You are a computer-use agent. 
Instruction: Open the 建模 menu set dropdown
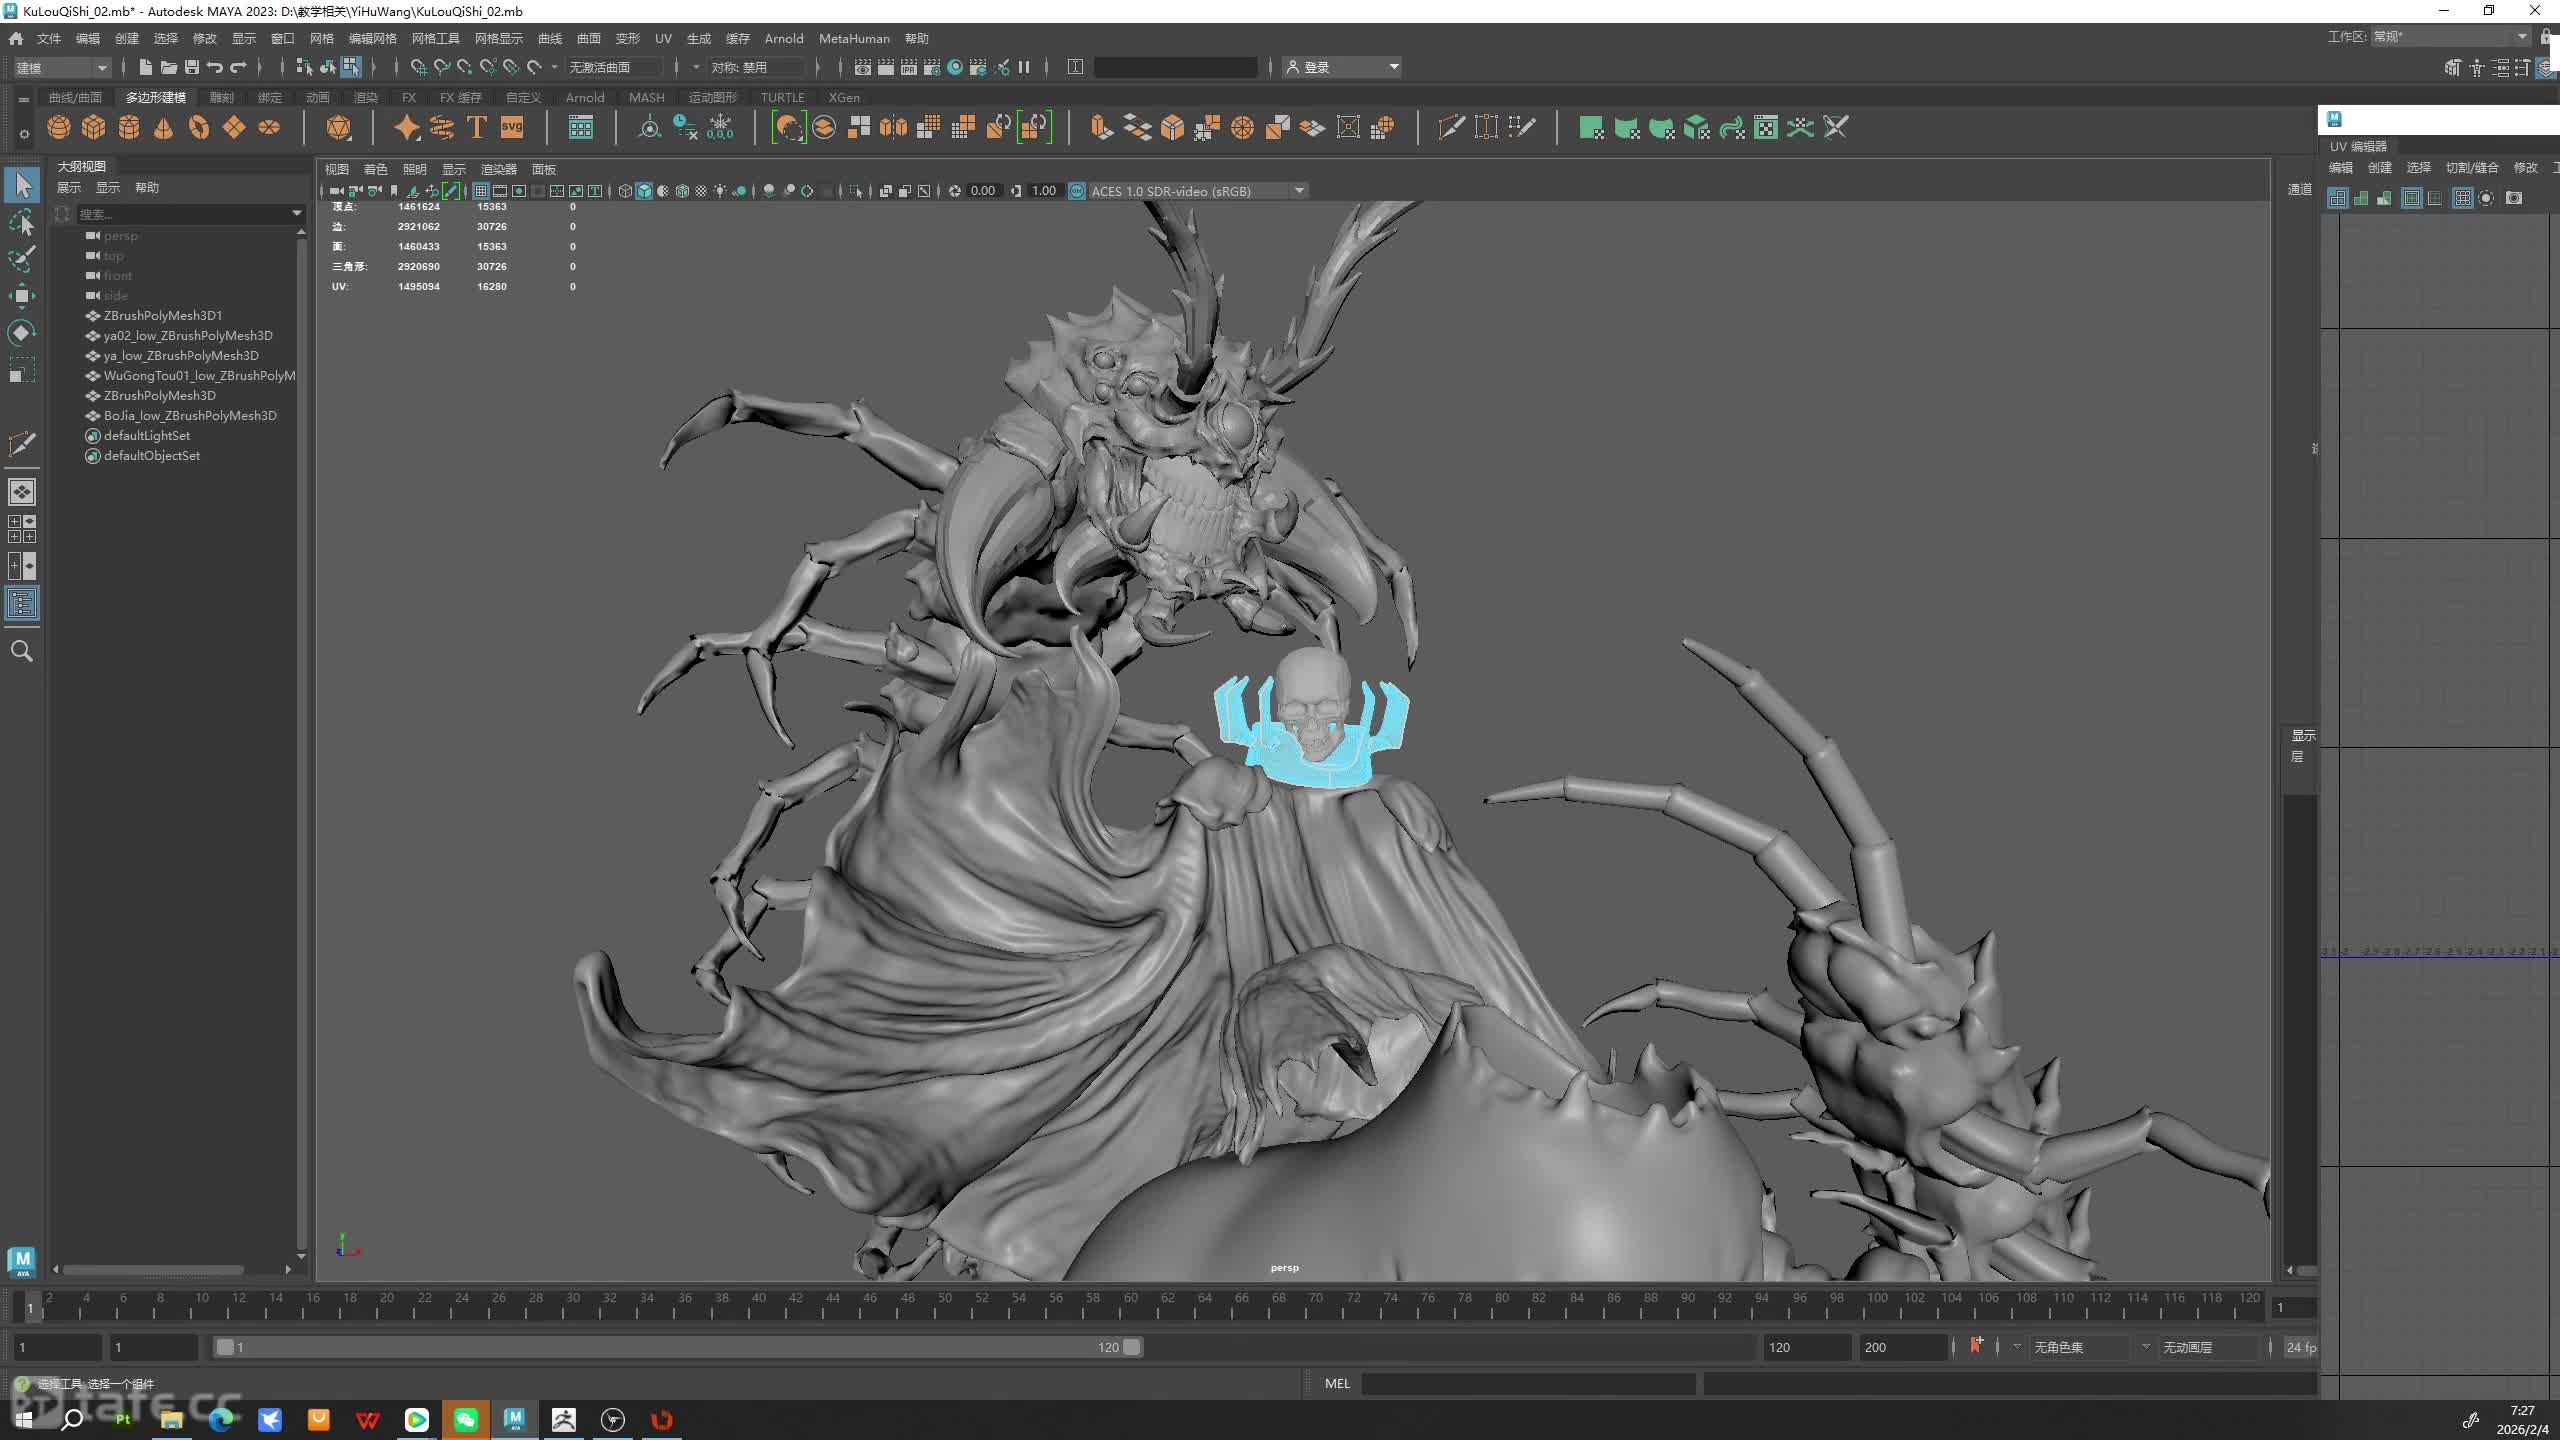[x=62, y=67]
